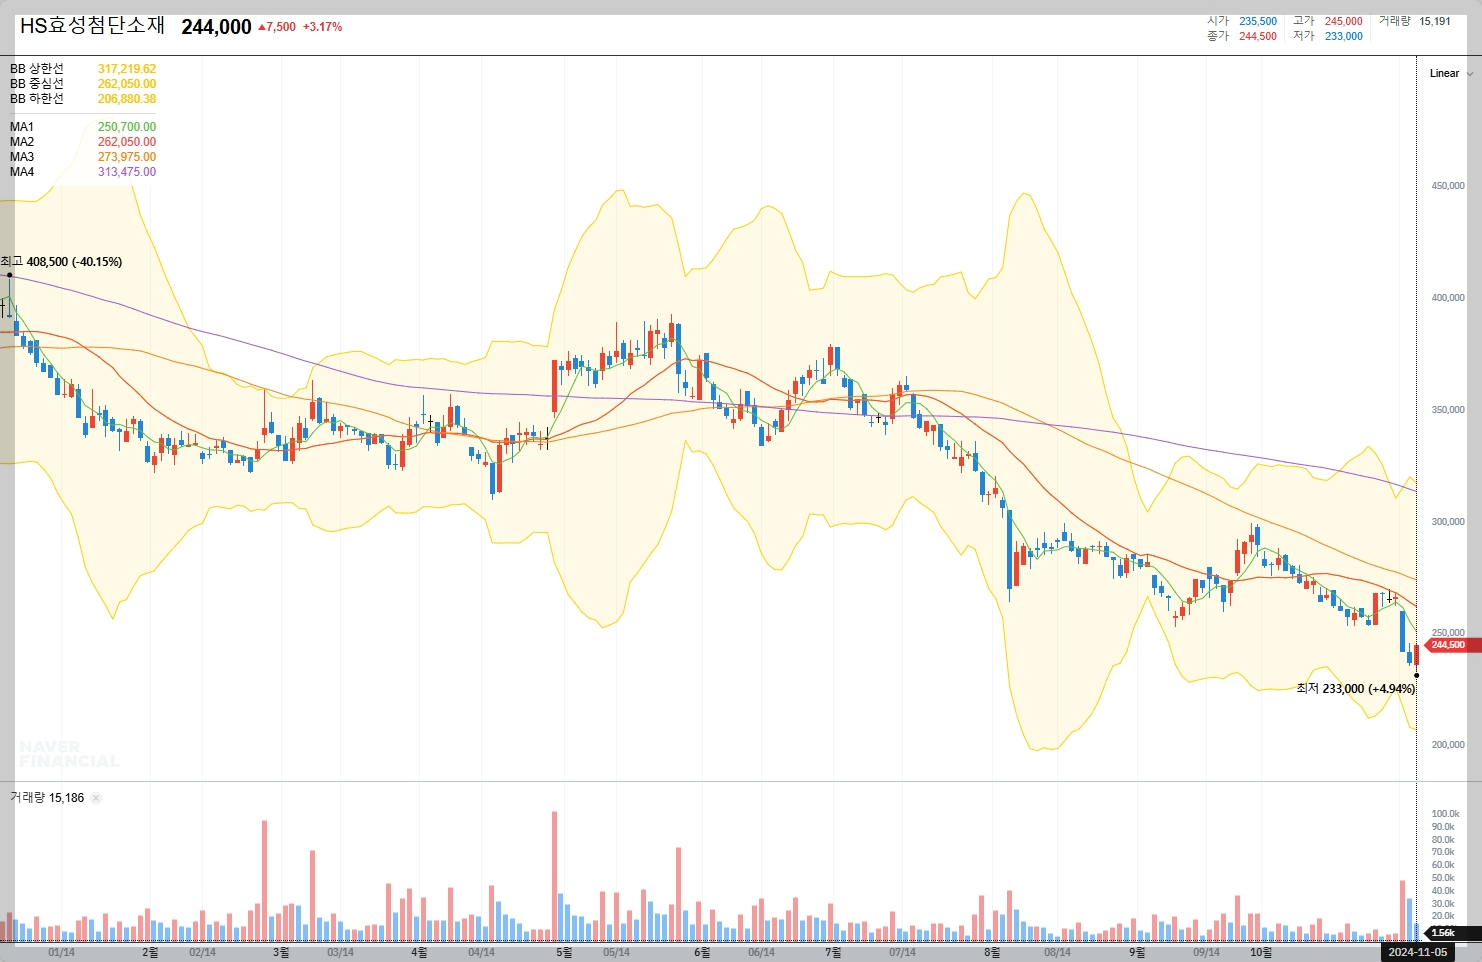The width and height of the screenshot is (1482, 962).
Task: Click the 거래량 15,191 value in header
Action: (x=1434, y=21)
